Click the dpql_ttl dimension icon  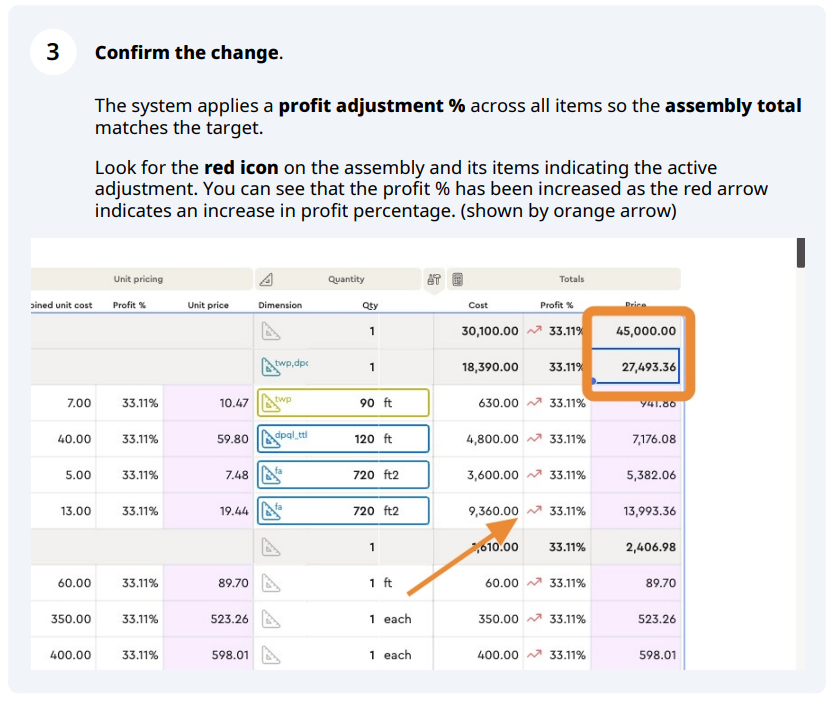click(x=268, y=439)
